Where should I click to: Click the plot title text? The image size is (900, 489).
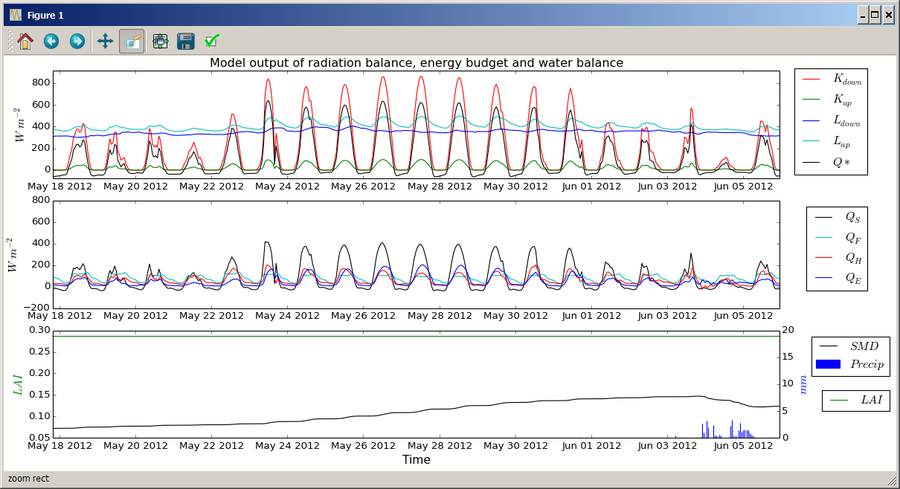pos(416,63)
